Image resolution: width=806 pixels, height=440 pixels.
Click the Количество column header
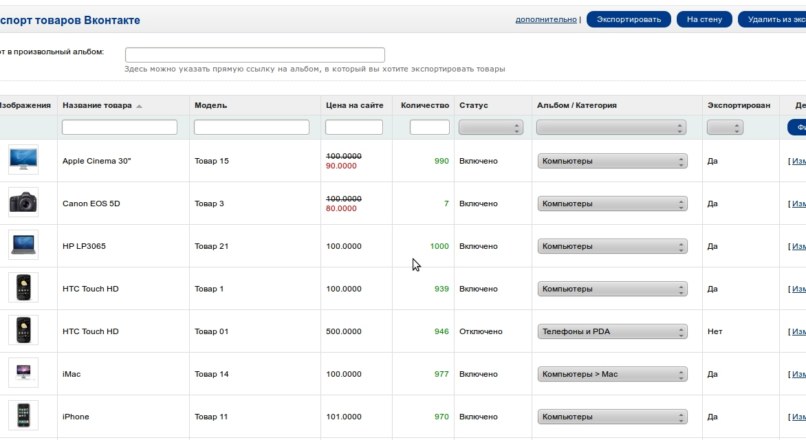(425, 105)
